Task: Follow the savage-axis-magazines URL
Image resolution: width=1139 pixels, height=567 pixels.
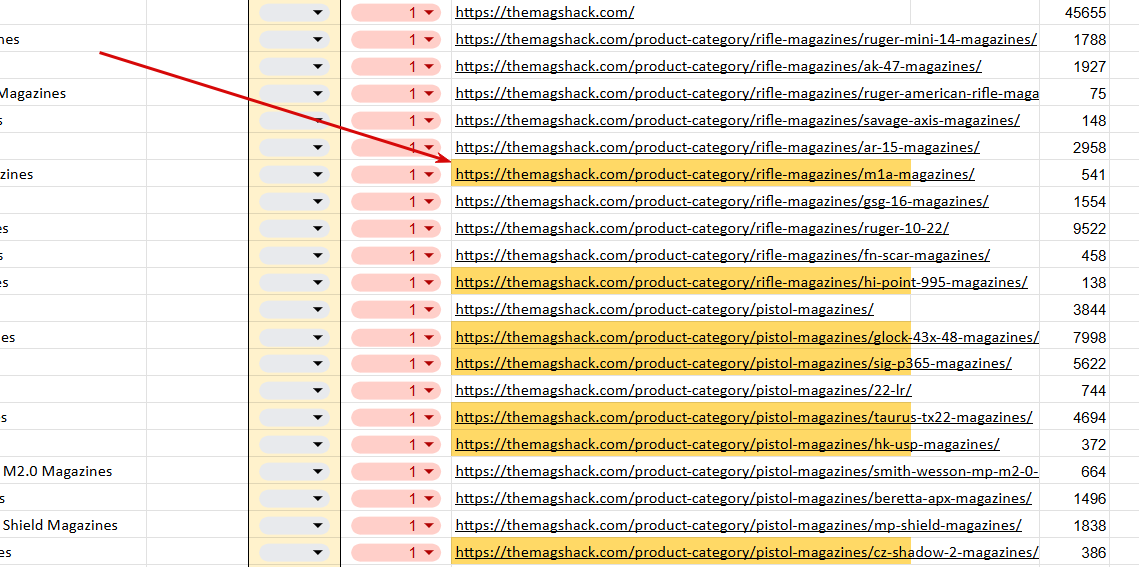Action: [737, 121]
